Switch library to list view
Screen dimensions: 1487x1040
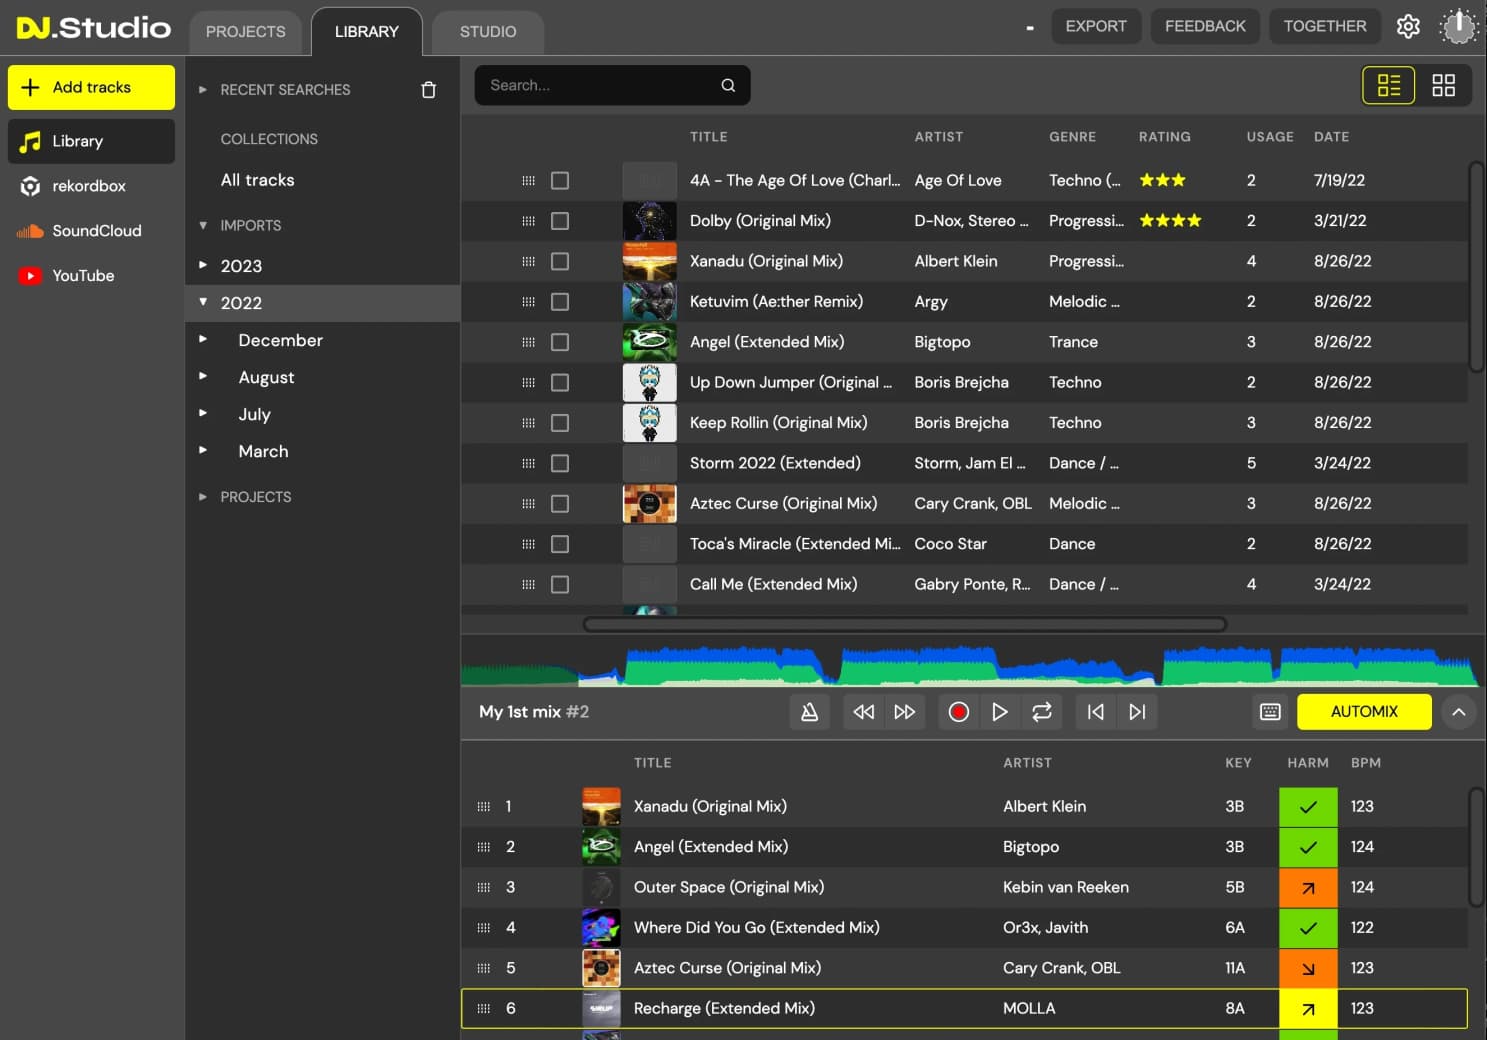1389,85
